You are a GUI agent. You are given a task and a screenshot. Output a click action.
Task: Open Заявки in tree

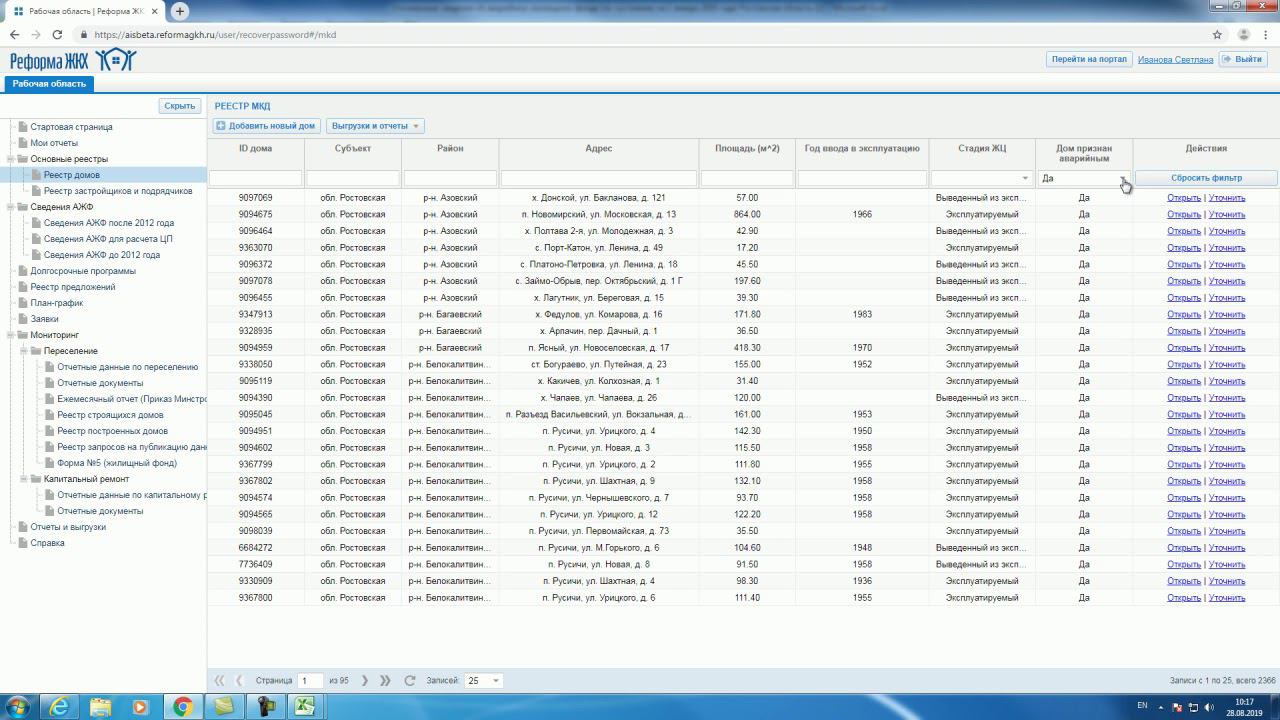click(x=44, y=319)
